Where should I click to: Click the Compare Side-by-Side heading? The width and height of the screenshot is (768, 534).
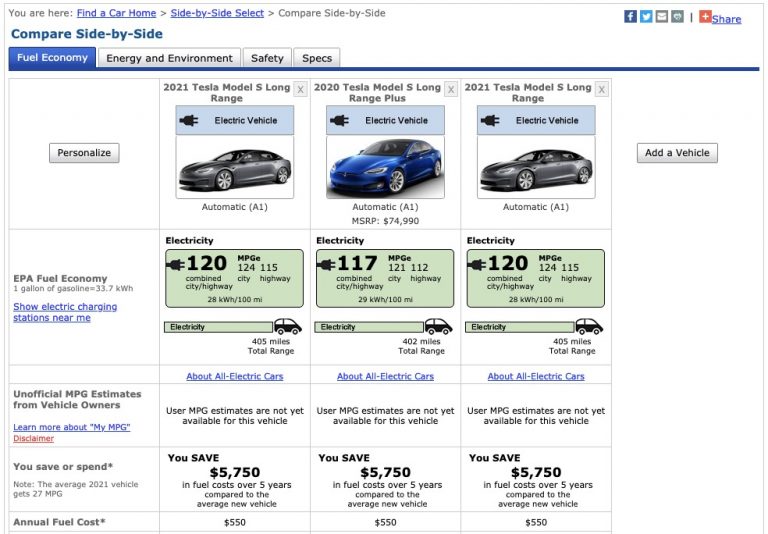[87, 34]
